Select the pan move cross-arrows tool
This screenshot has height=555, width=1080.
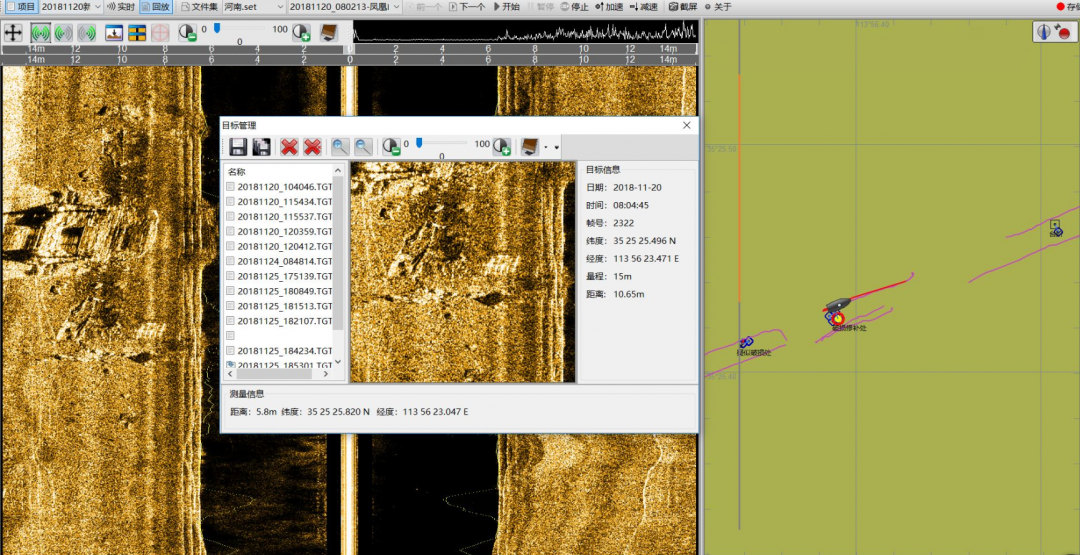click(x=13, y=32)
